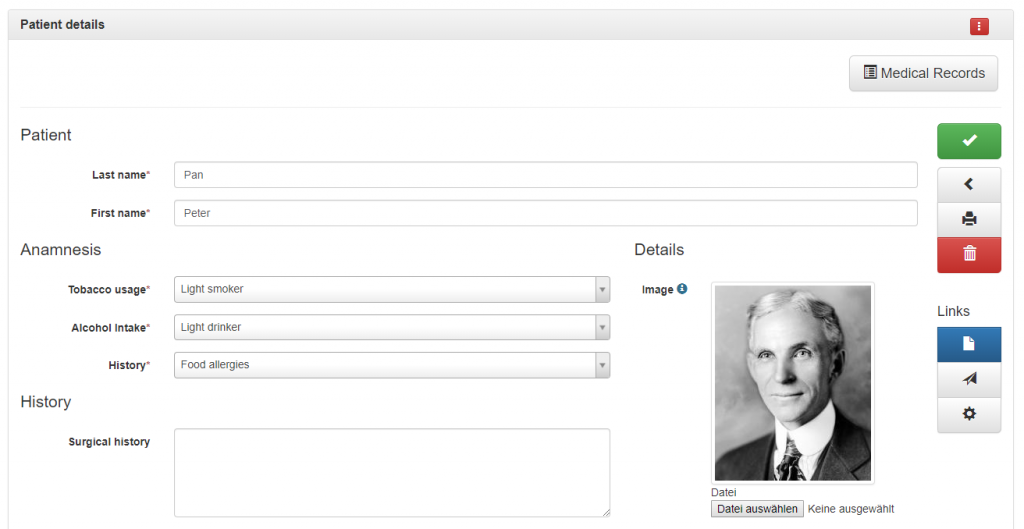Click the Image info icon

click(x=682, y=289)
